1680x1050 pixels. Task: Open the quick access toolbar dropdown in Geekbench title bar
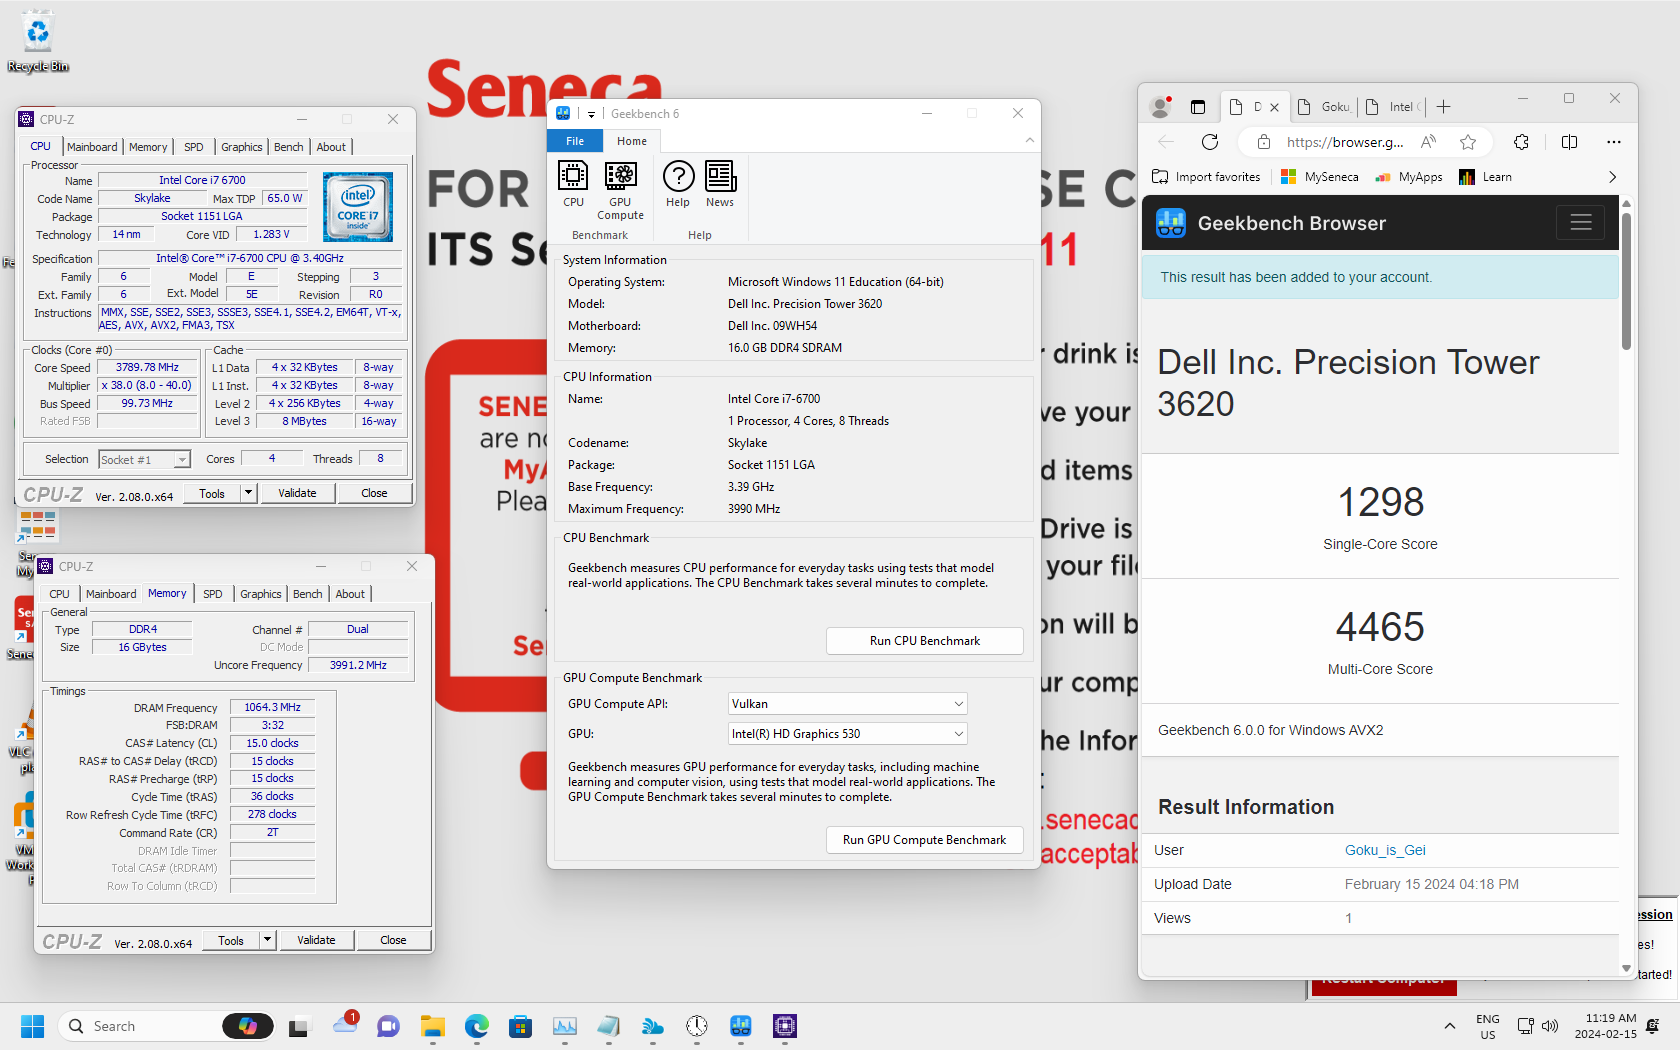pyautogui.click(x=591, y=114)
